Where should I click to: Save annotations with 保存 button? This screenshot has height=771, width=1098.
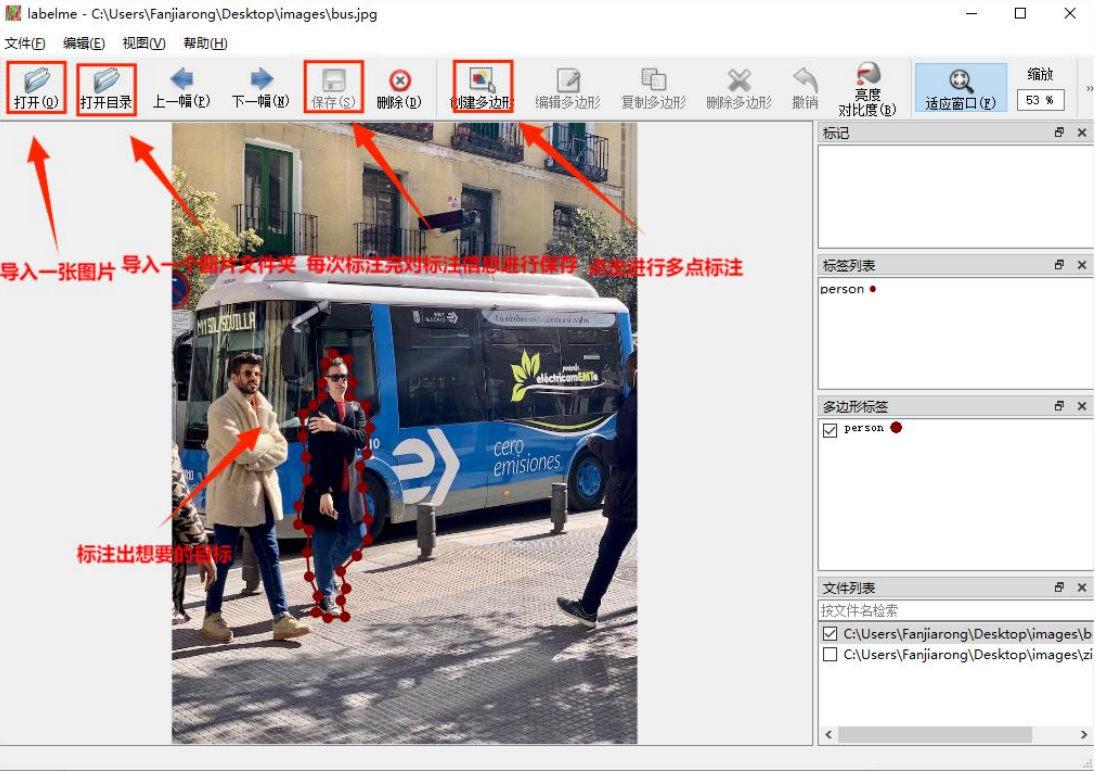(333, 88)
